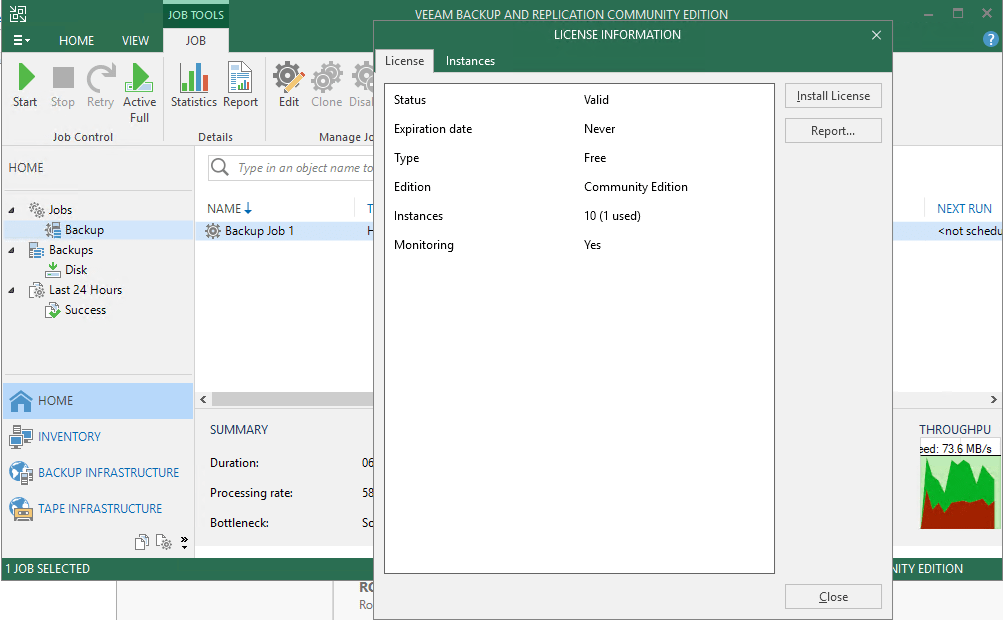The image size is (1003, 620).
Task: Click the Jobs node icon
Action: tap(36, 209)
